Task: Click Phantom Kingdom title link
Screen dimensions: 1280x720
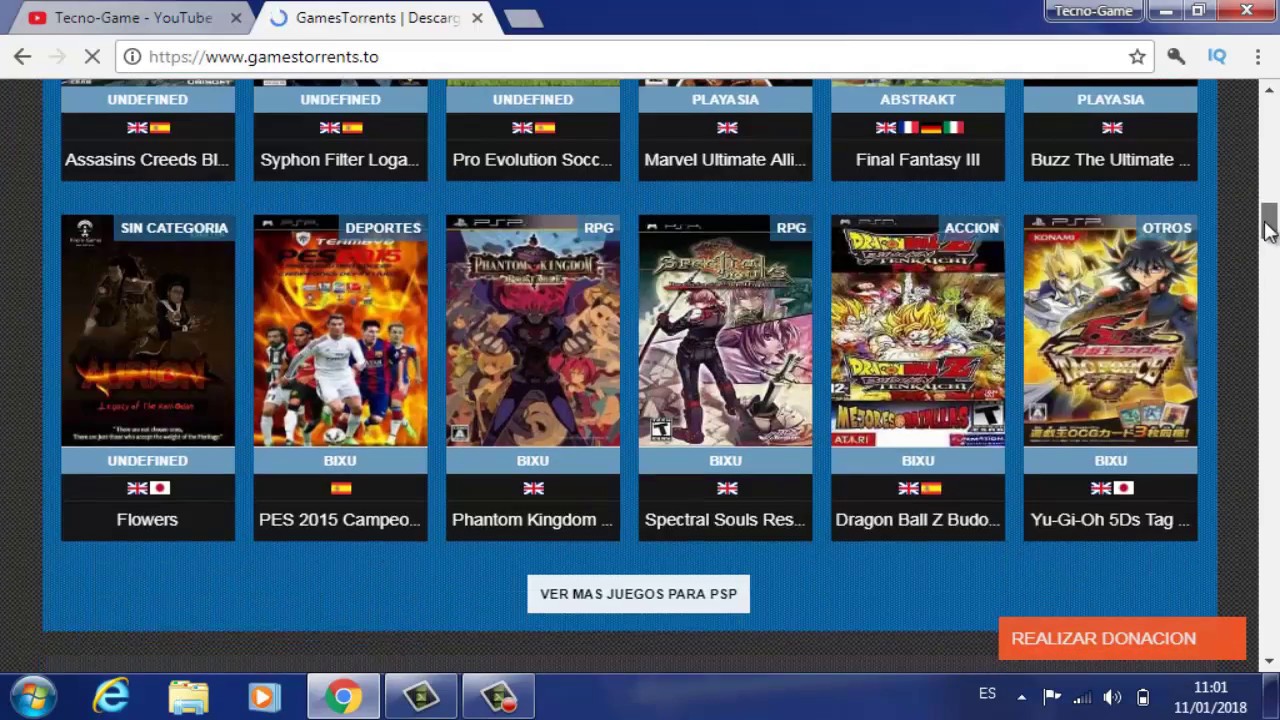Action: (x=532, y=519)
